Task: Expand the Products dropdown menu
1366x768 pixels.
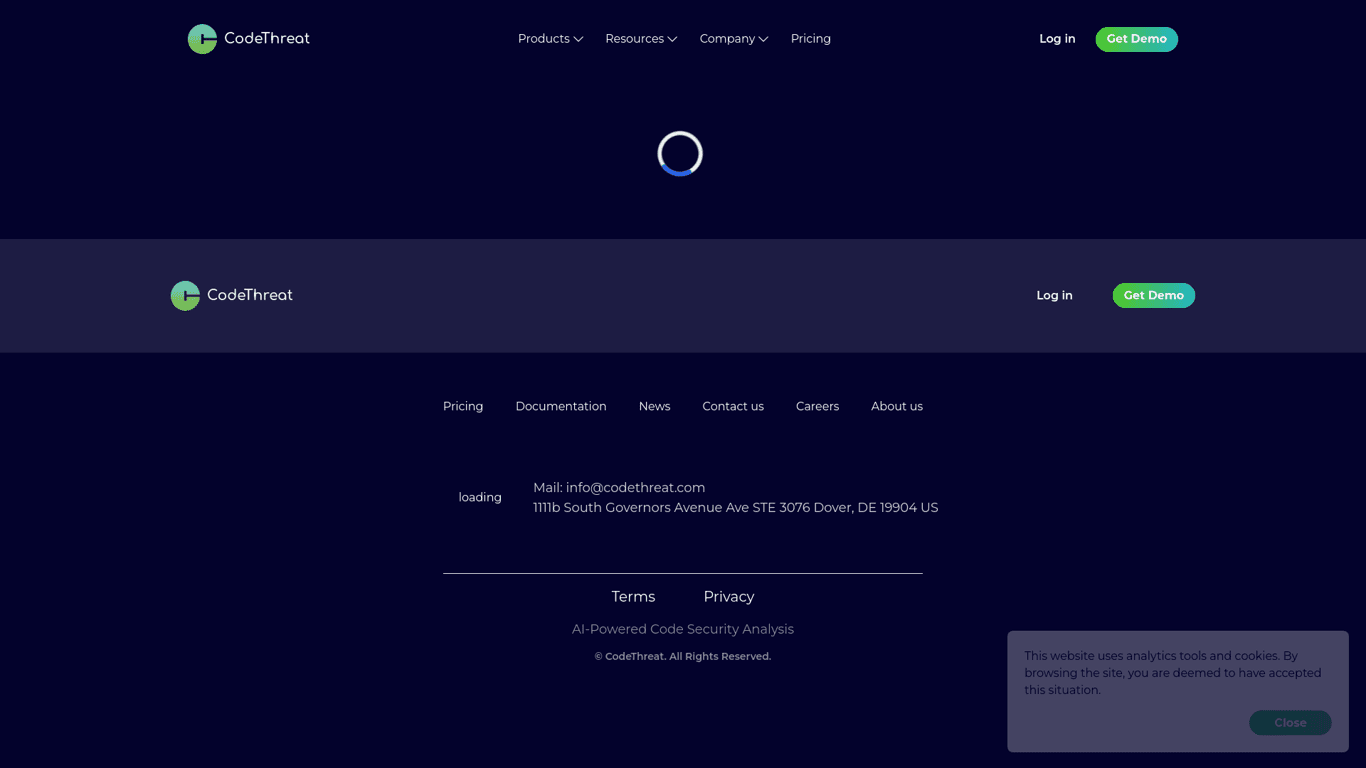Action: [x=550, y=39]
